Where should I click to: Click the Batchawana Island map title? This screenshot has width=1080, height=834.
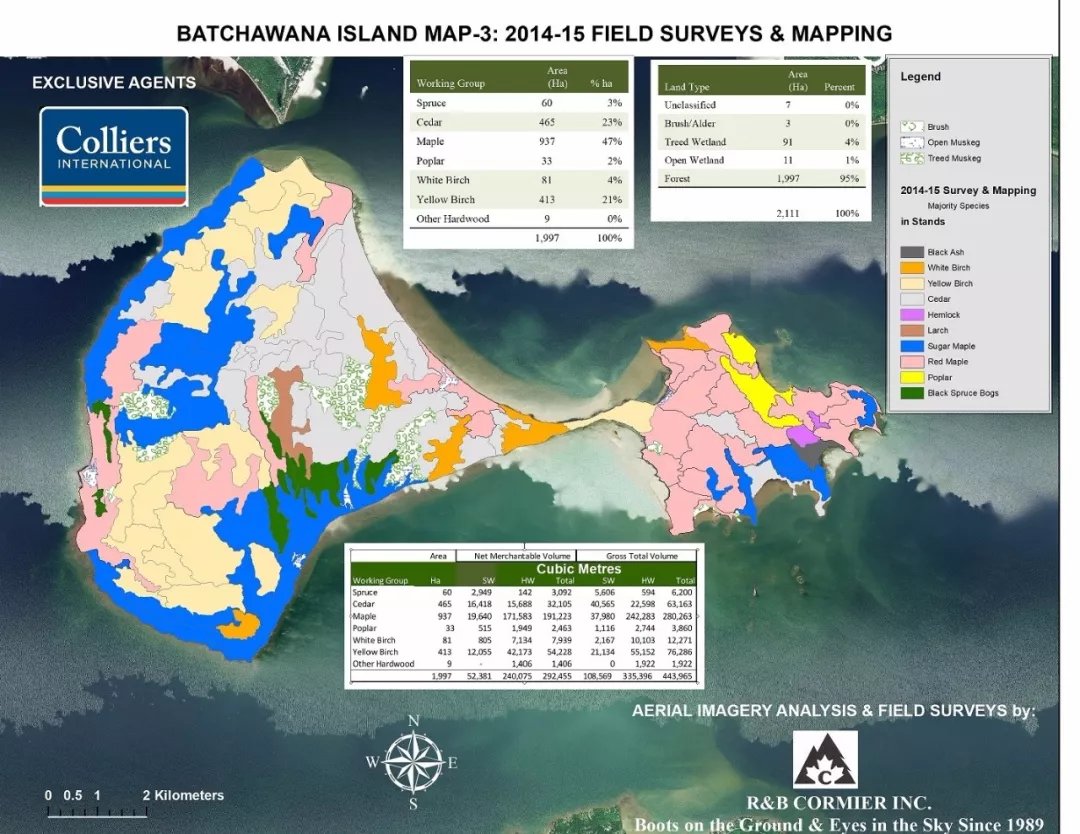[534, 33]
